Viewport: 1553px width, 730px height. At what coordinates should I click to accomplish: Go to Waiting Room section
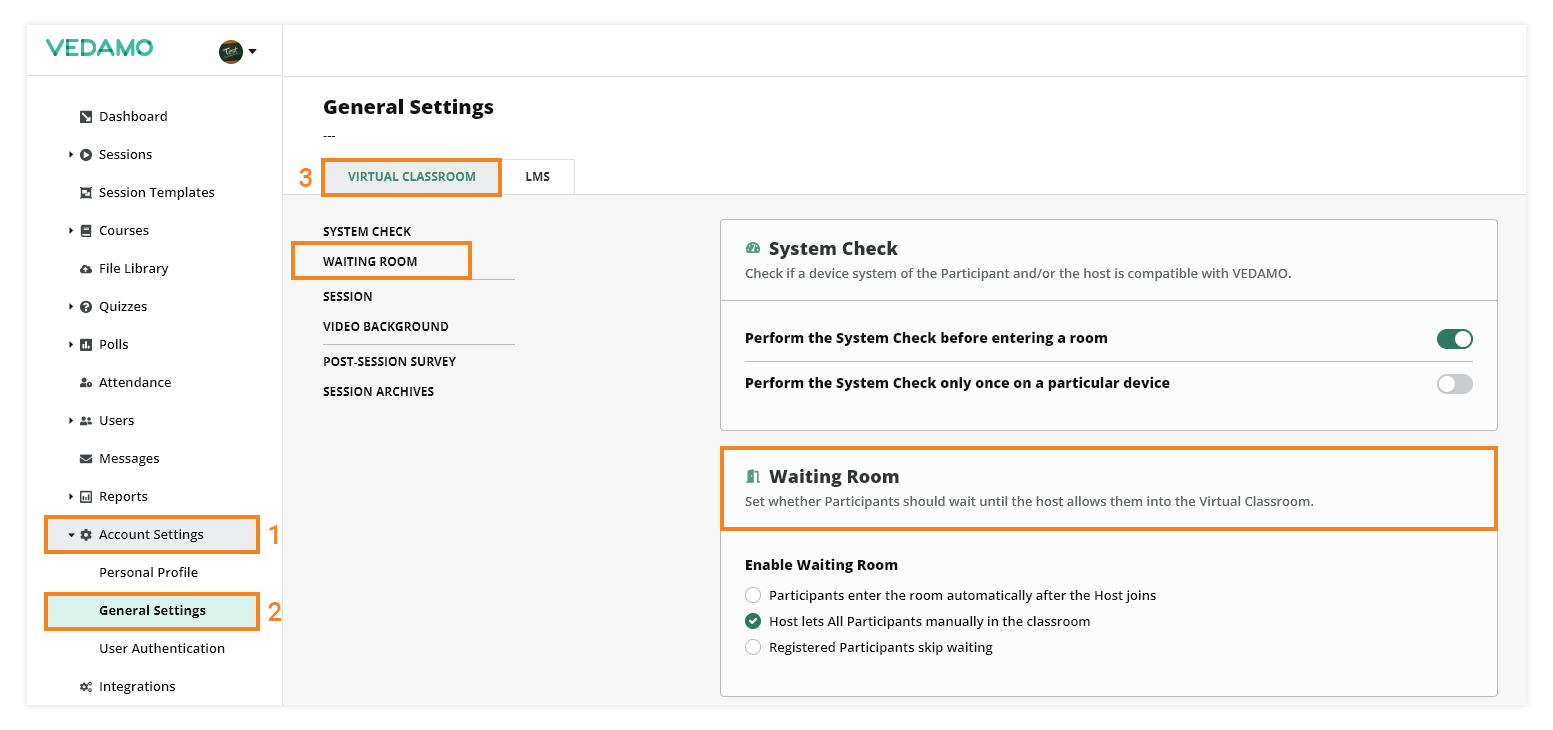(370, 262)
